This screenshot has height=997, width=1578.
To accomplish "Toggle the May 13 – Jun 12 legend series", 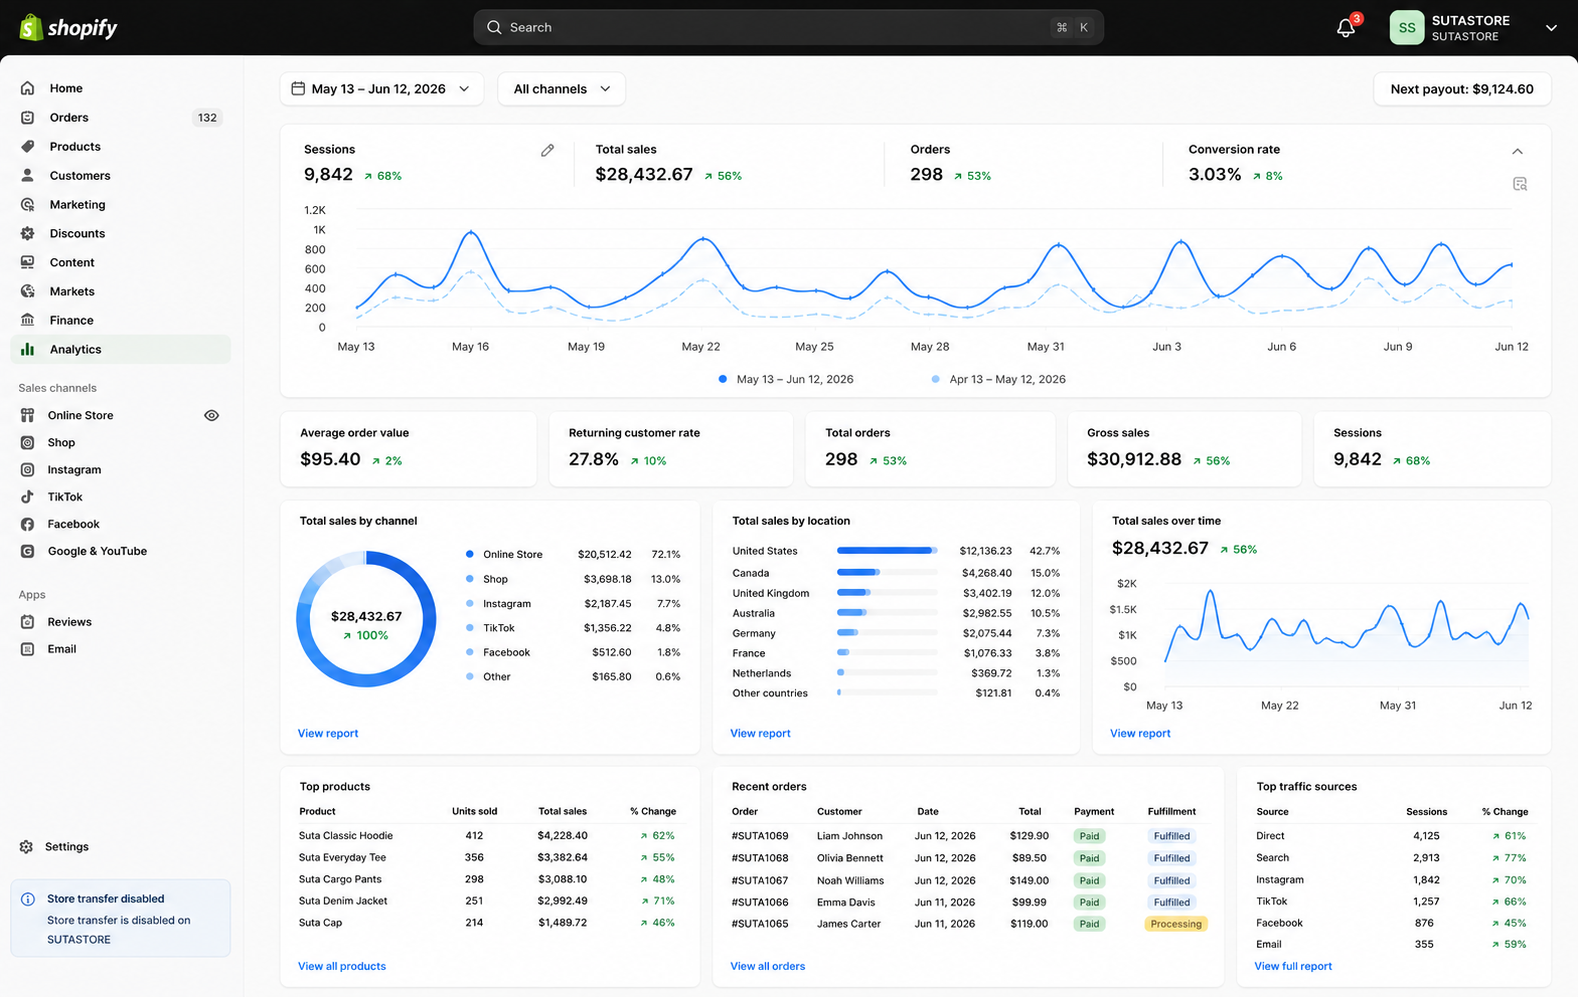I will 786,379.
